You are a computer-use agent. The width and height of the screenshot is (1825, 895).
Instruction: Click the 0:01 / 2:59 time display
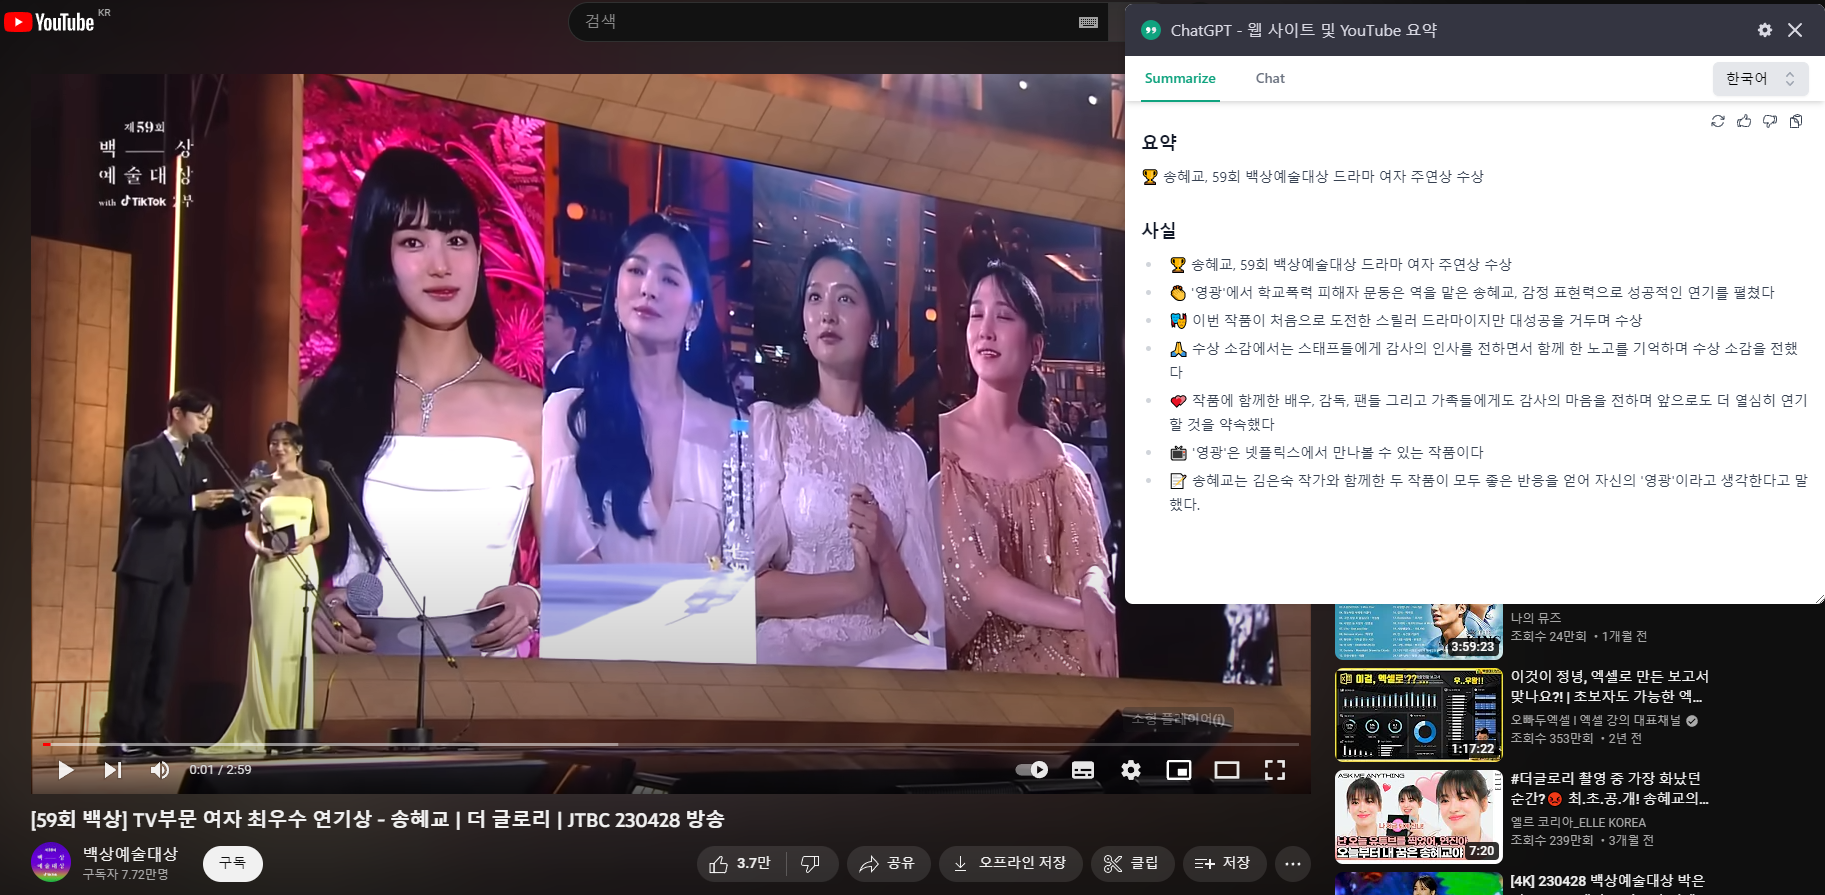point(220,770)
